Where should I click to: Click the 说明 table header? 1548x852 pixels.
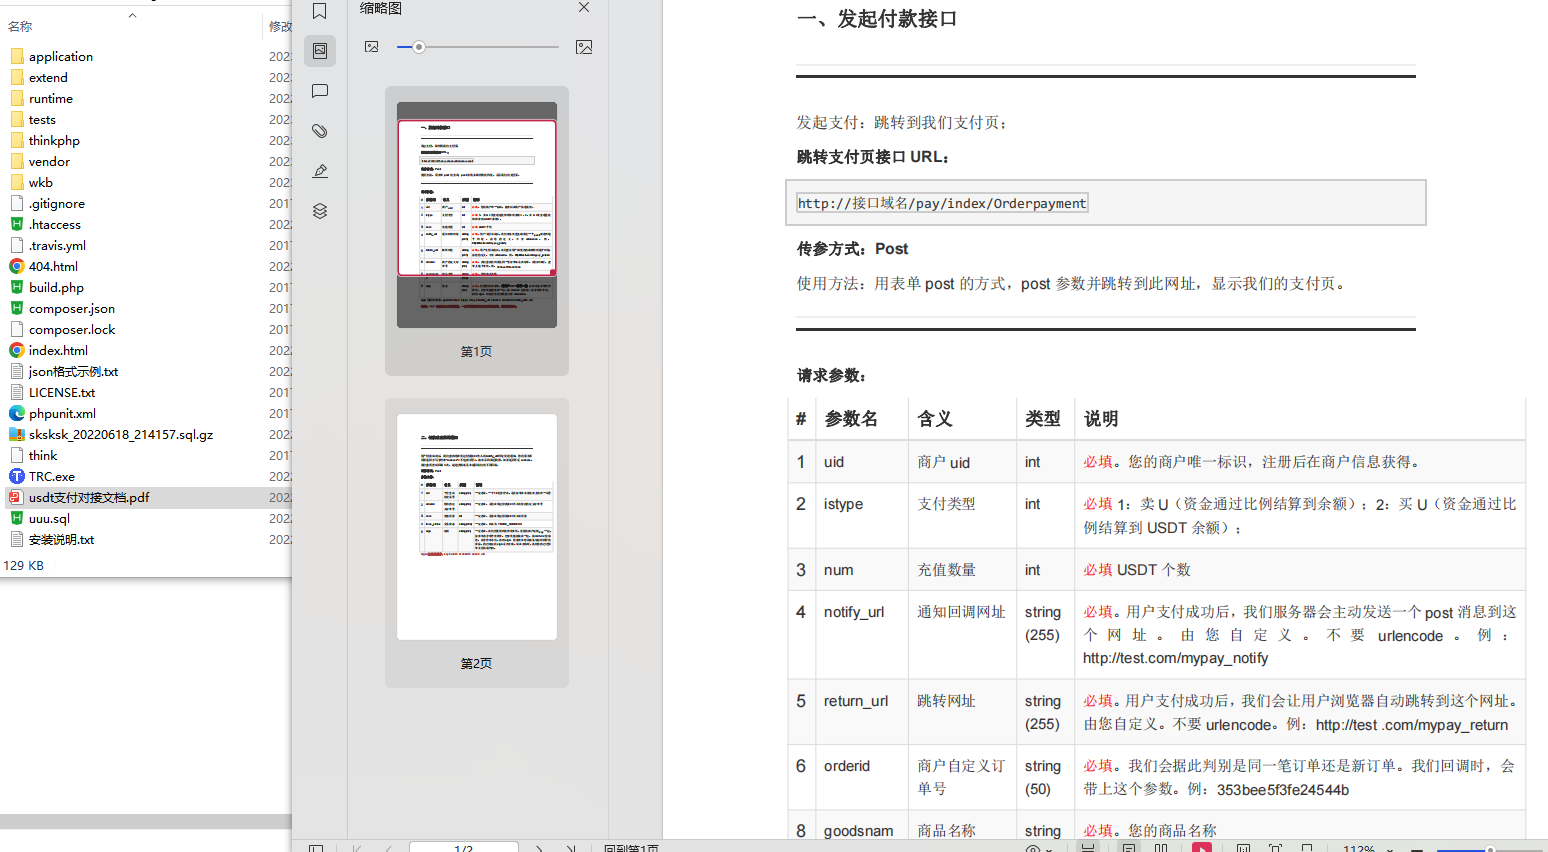click(x=1101, y=419)
